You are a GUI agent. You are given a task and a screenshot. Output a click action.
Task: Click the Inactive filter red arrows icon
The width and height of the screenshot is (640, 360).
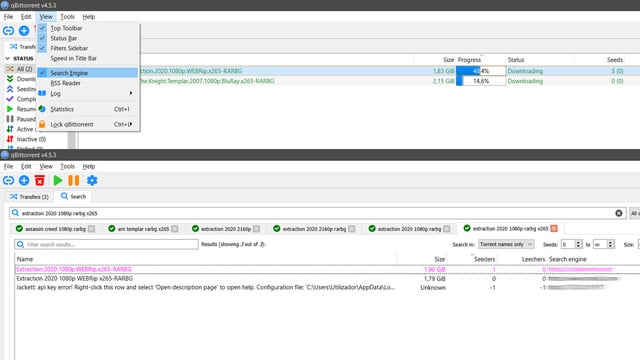(x=10, y=139)
